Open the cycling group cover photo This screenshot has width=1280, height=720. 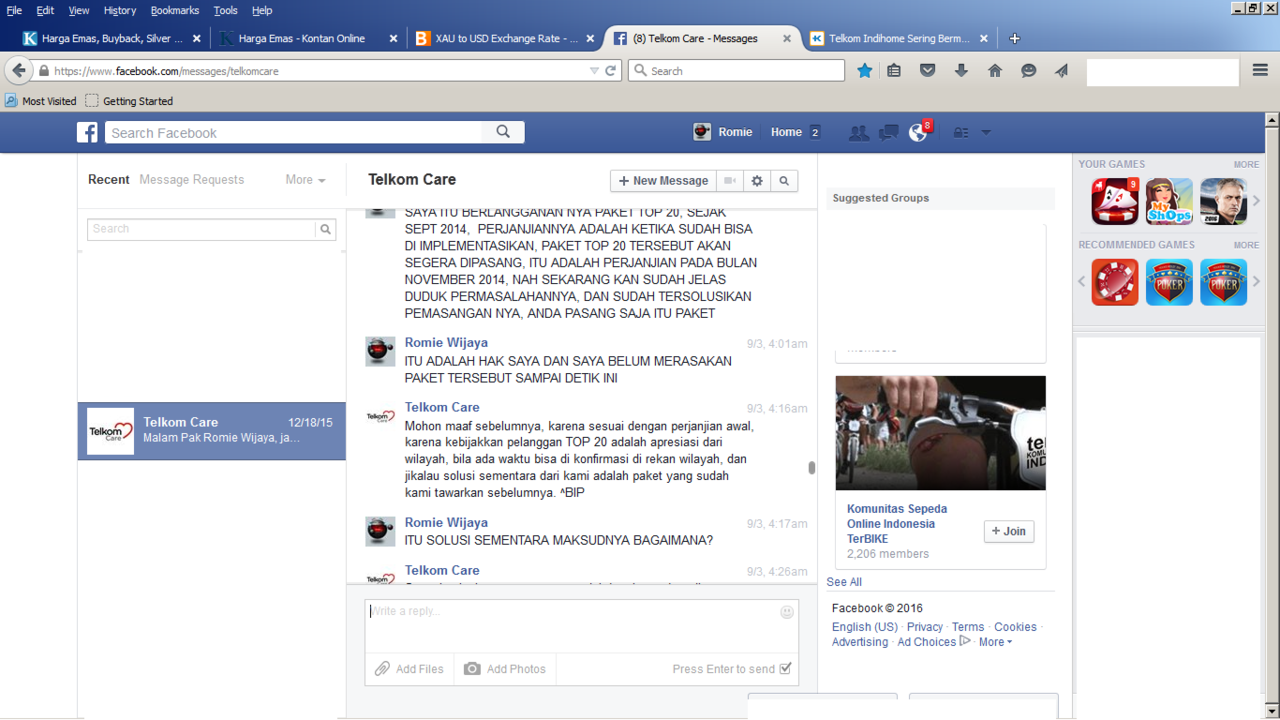point(941,433)
